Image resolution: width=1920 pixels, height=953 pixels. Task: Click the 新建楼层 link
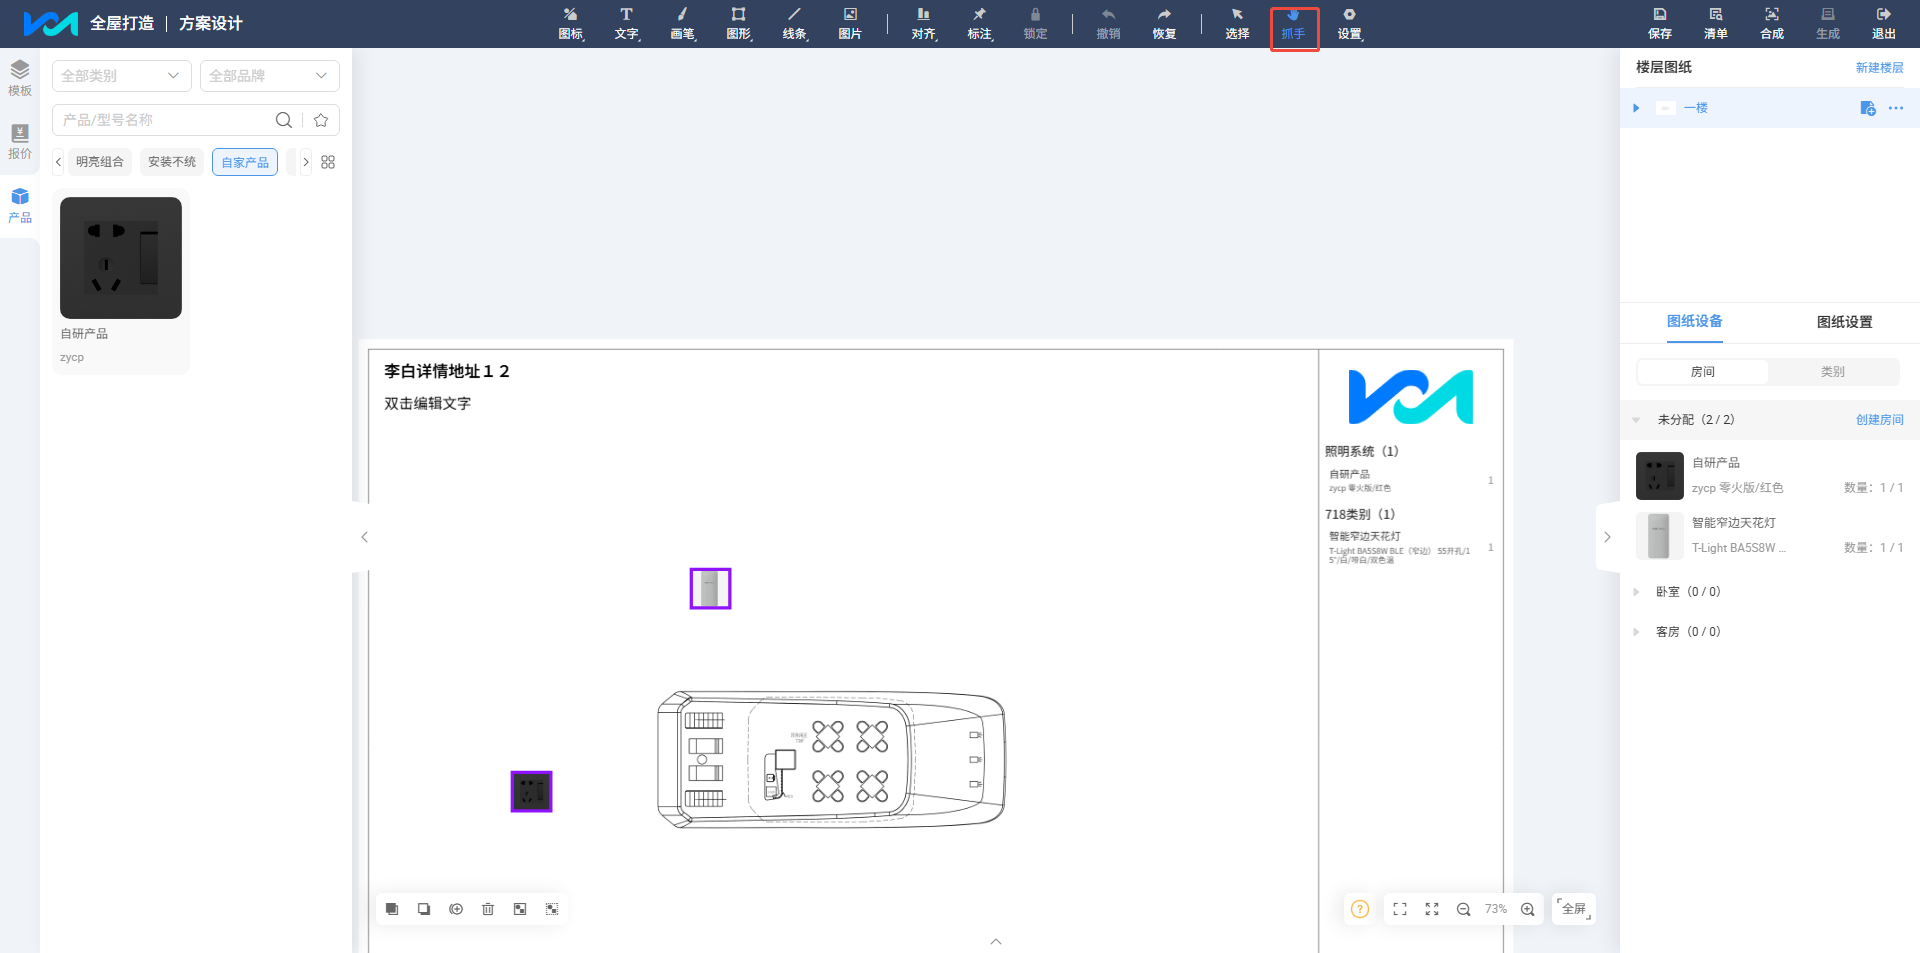(x=1880, y=68)
